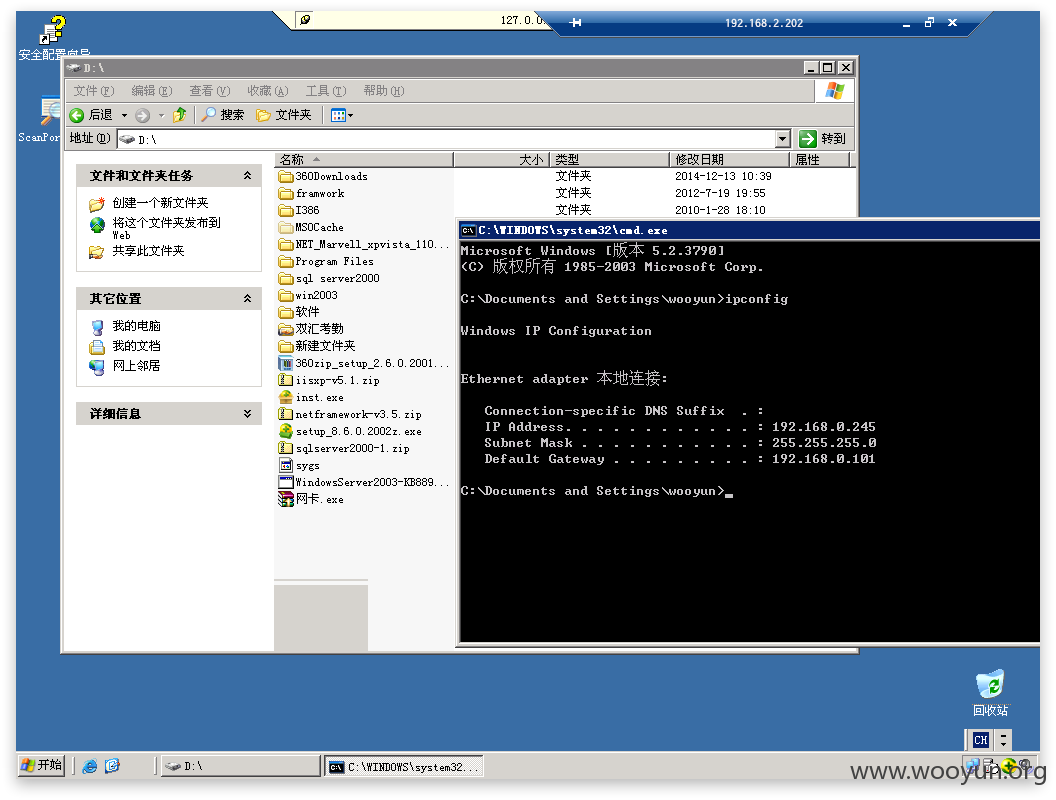Click Publish this folder to Web link
The height and width of the screenshot is (800, 1056).
click(x=166, y=227)
